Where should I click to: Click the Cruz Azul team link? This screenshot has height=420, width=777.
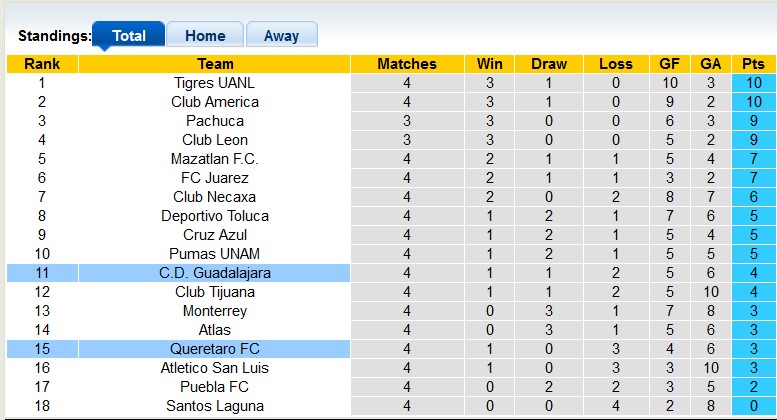click(215, 235)
